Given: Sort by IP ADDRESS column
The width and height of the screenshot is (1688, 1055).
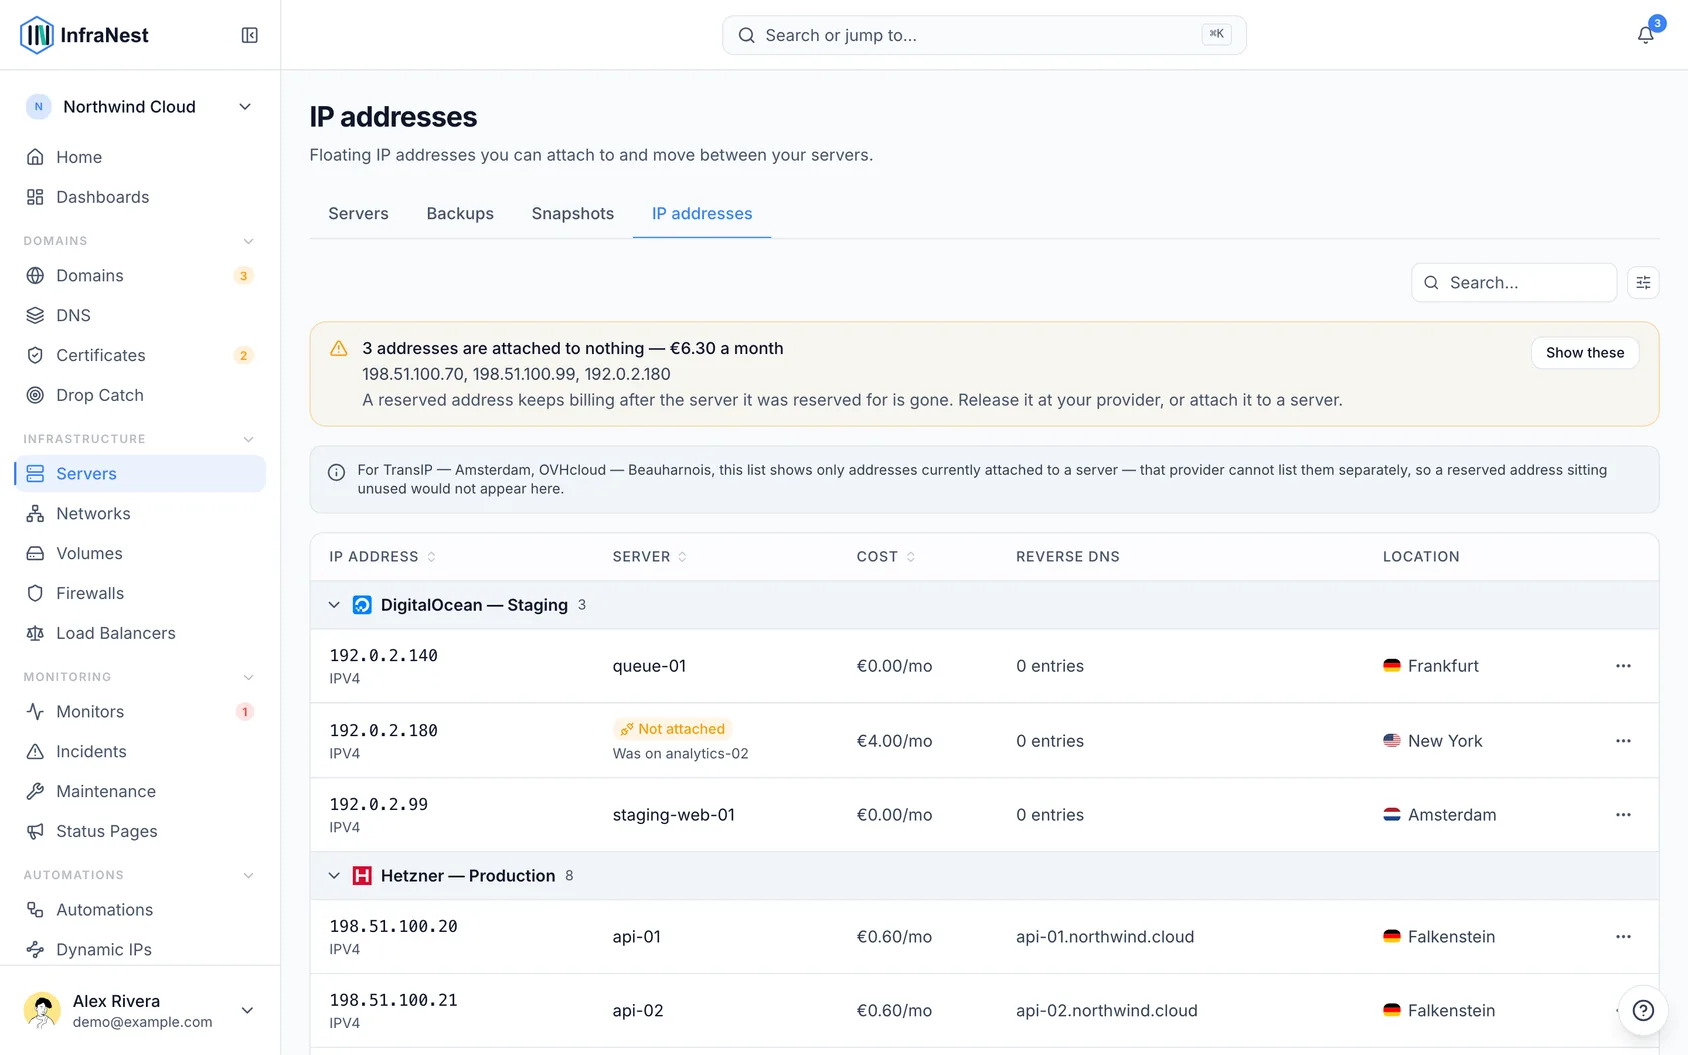Looking at the screenshot, I should pyautogui.click(x=383, y=557).
